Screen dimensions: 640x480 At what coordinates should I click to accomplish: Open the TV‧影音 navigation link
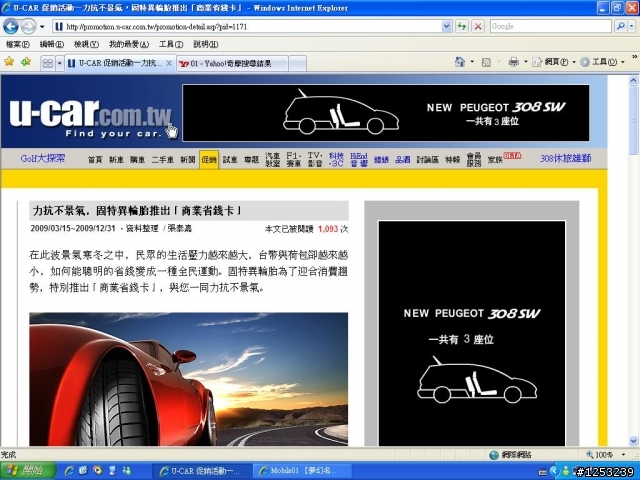click(x=315, y=160)
